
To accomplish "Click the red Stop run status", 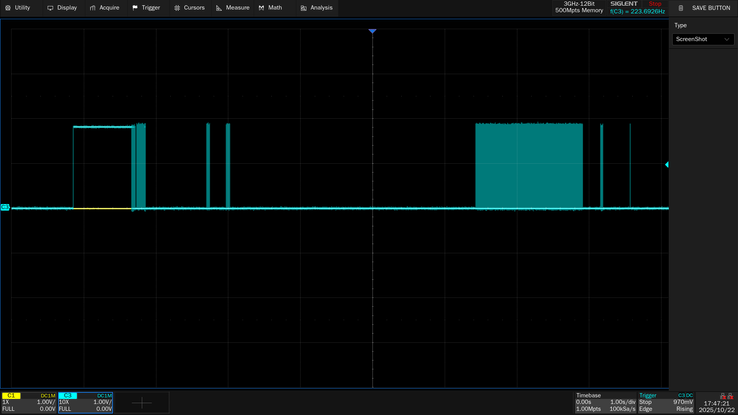I will pyautogui.click(x=655, y=4).
